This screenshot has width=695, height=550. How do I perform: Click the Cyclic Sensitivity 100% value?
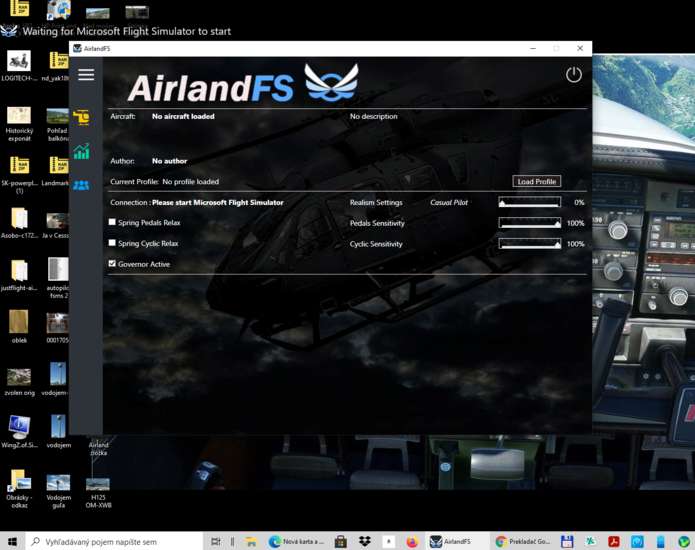click(575, 244)
